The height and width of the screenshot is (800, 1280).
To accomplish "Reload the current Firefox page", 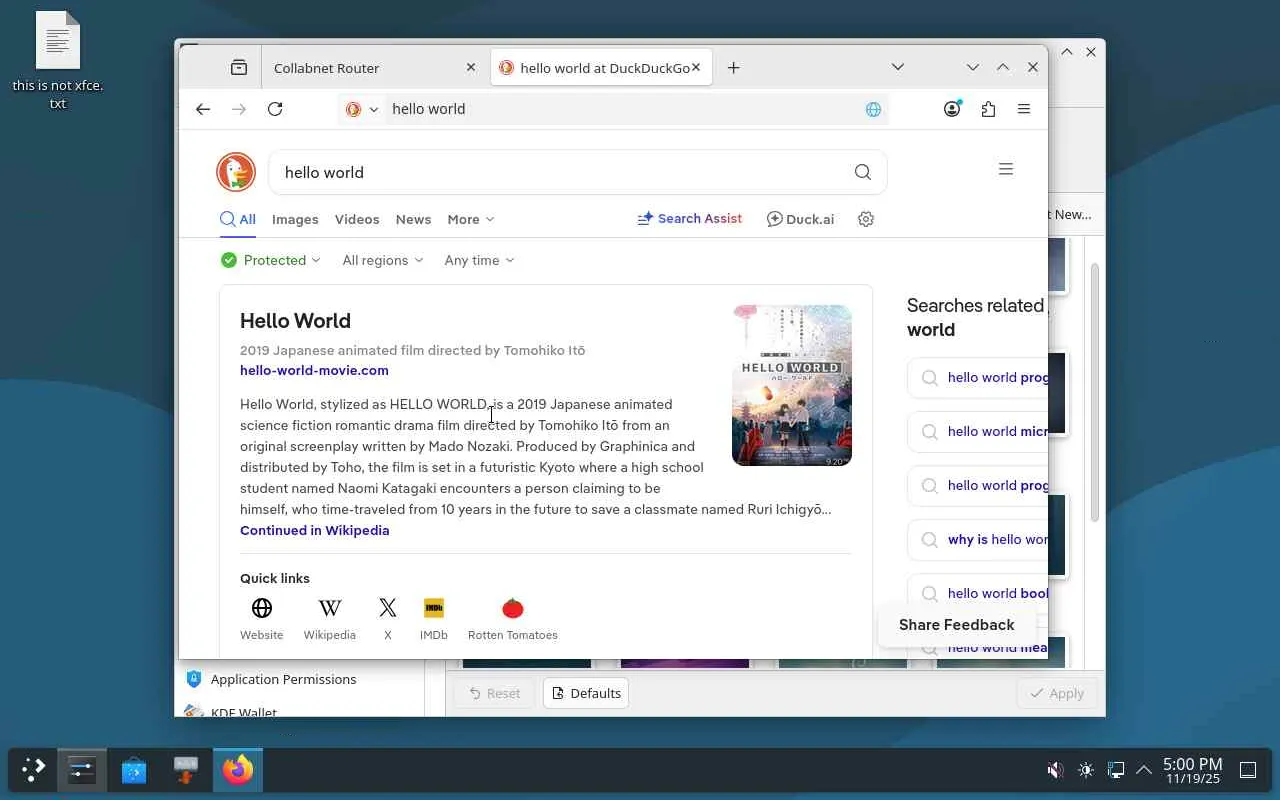I will pyautogui.click(x=275, y=109).
